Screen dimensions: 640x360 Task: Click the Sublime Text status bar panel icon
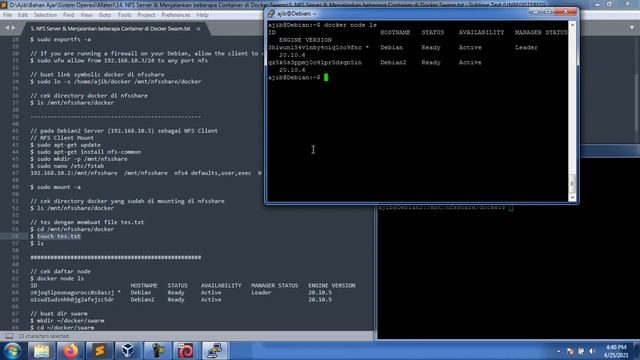[x=9, y=336]
